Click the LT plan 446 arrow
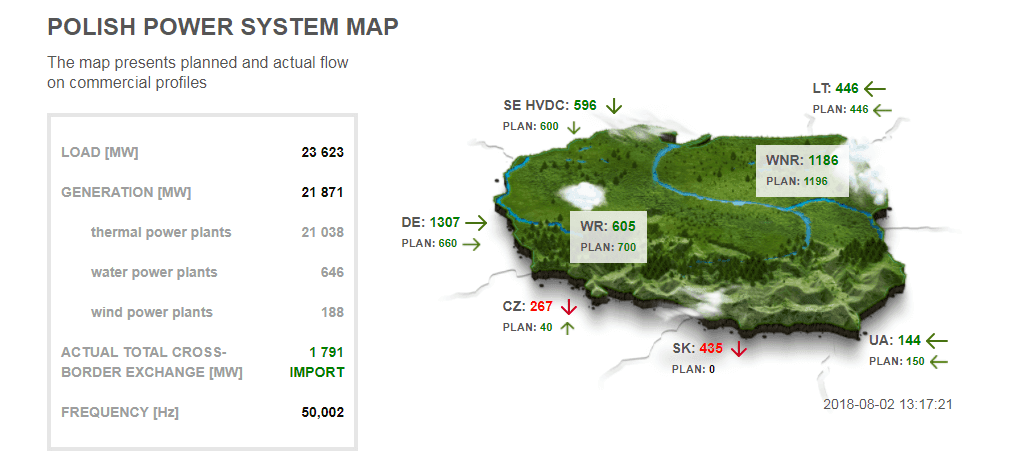Screen dimensions: 1036x458 point(882,109)
